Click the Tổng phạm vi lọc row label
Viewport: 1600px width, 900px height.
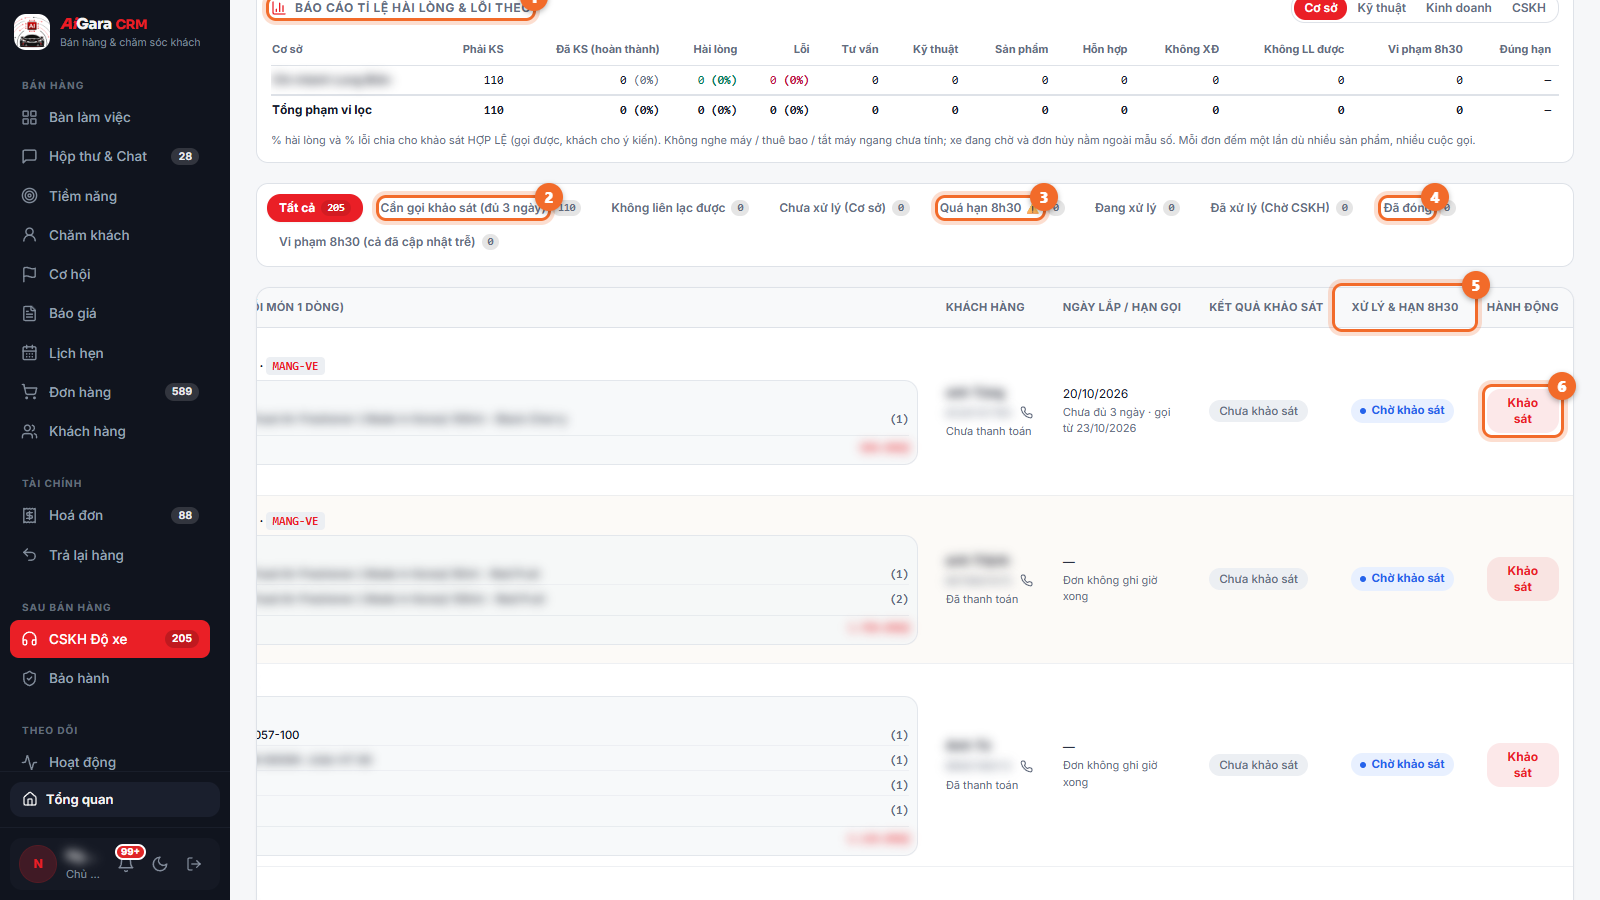click(x=322, y=110)
